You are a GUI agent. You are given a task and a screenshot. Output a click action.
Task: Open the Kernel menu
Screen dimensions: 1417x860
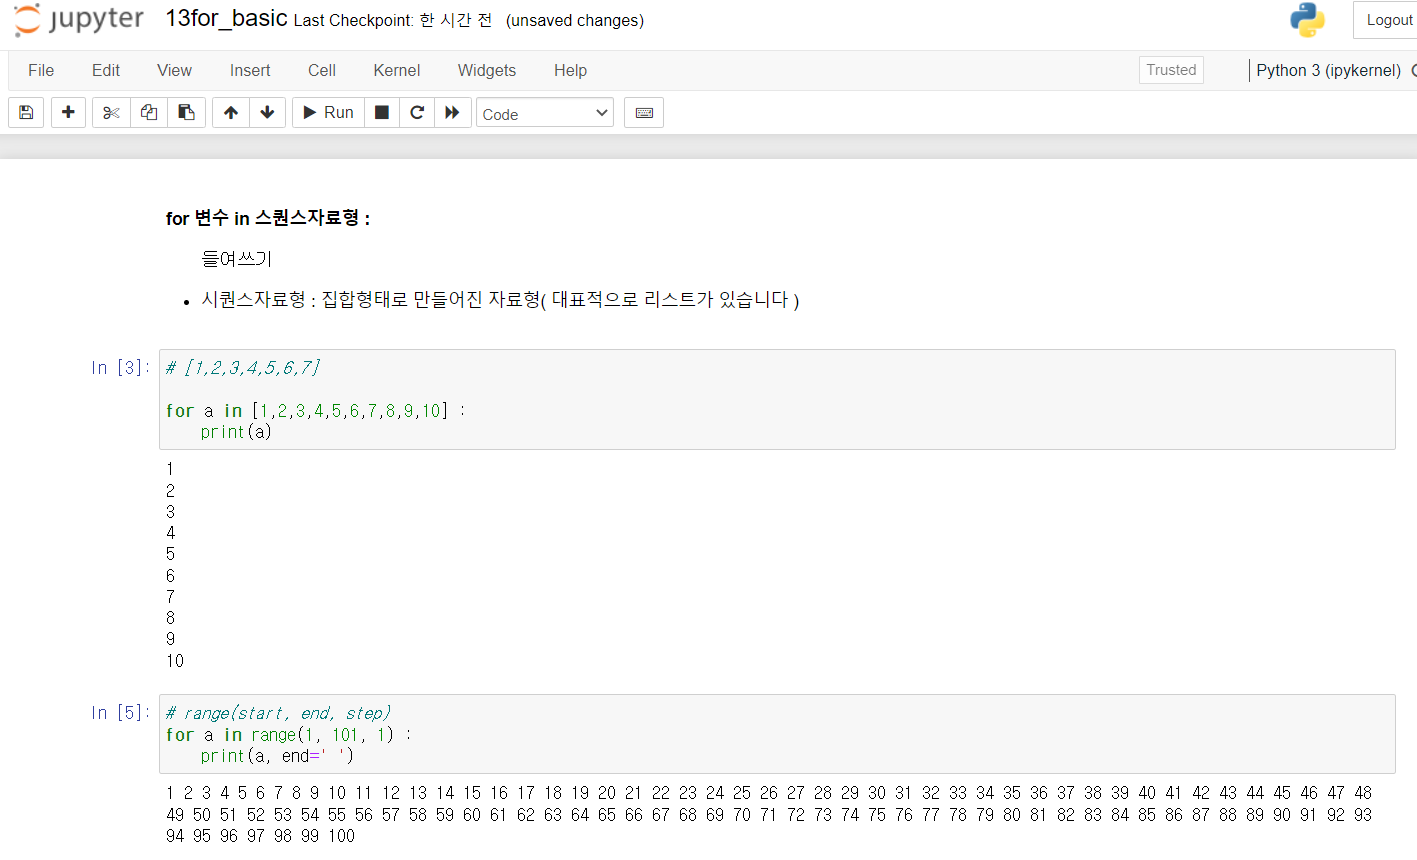[x=396, y=70]
